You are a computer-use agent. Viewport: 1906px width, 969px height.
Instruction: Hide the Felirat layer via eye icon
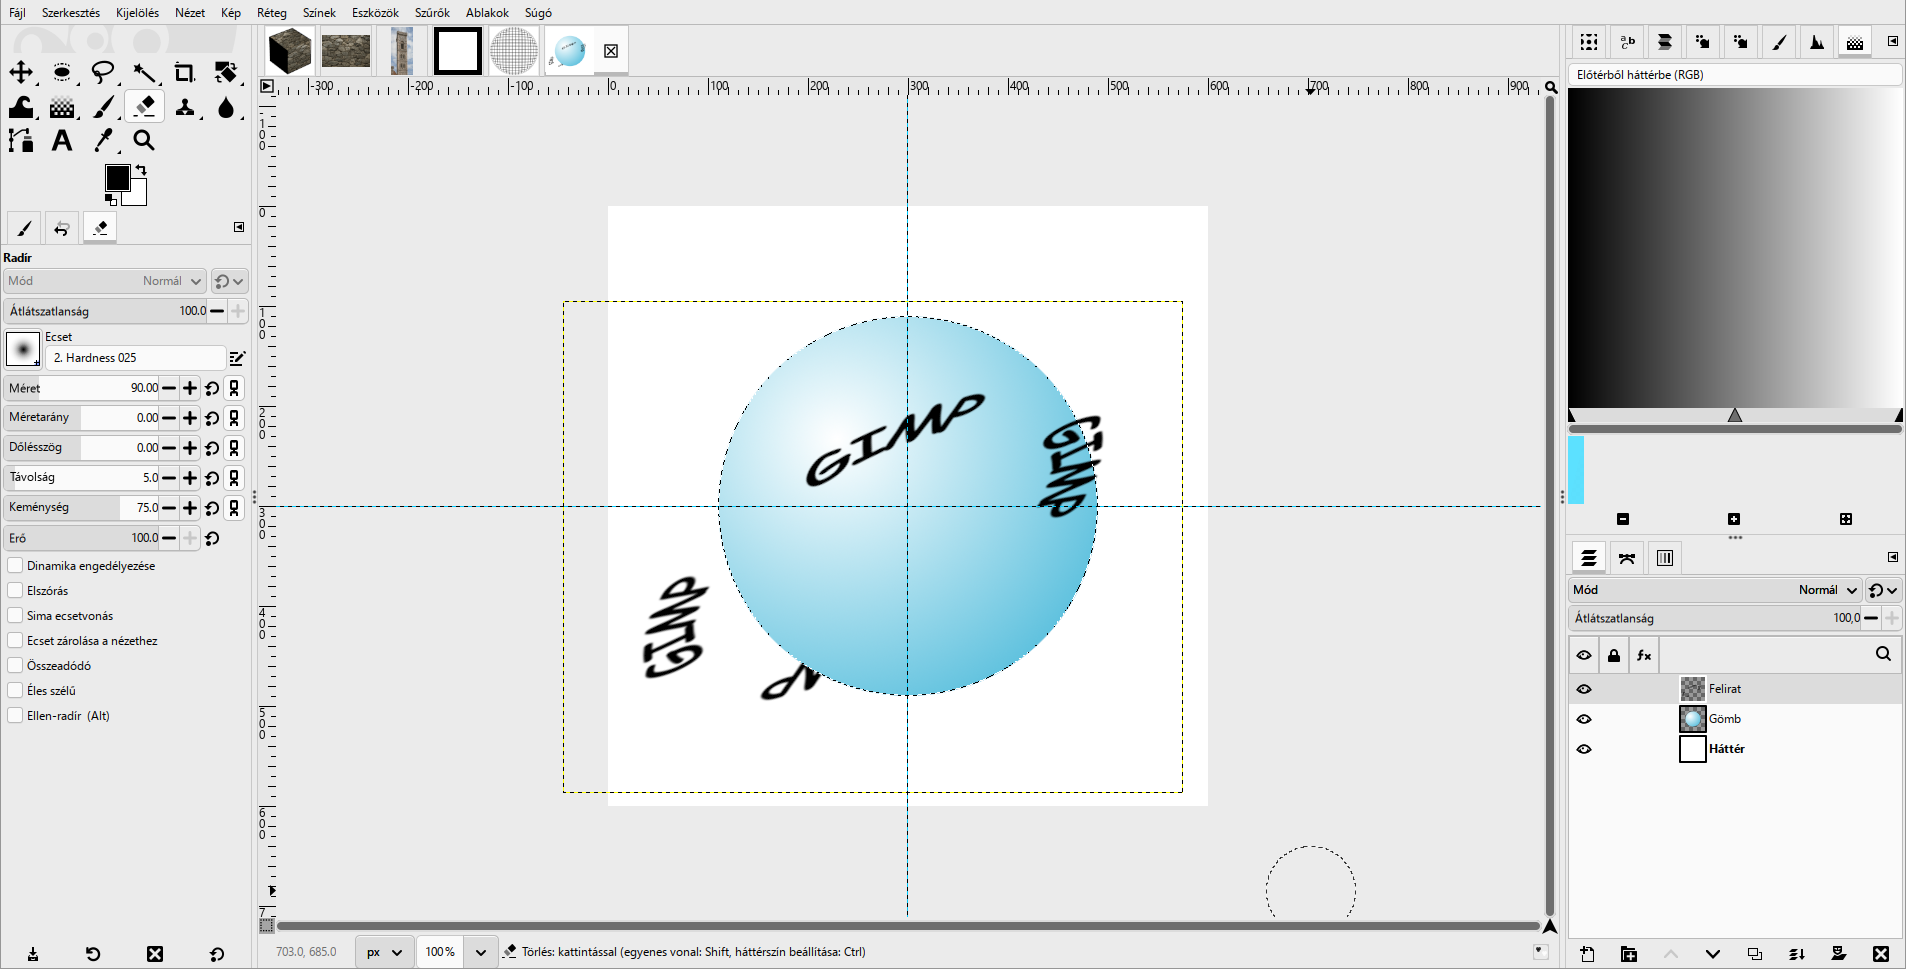click(1584, 689)
